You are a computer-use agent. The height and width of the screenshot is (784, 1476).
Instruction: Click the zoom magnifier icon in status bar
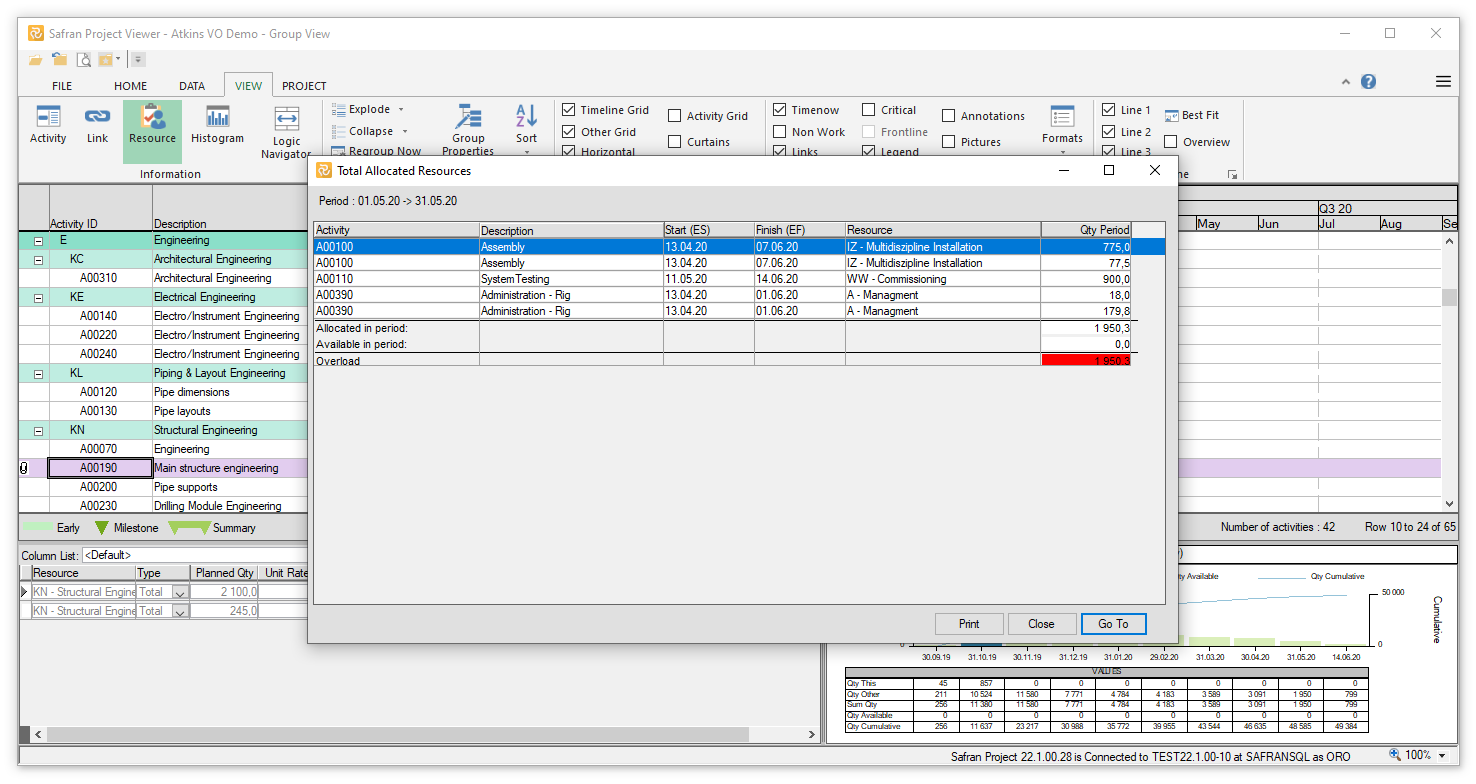(1395, 756)
